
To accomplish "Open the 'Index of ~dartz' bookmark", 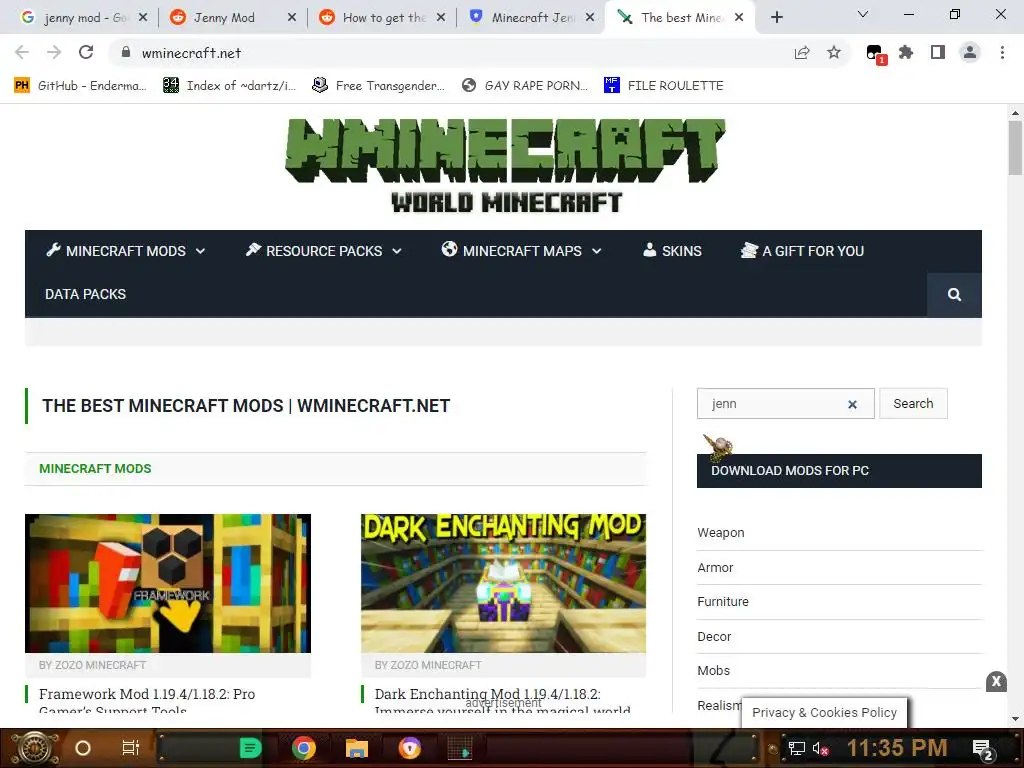I will (x=229, y=86).
